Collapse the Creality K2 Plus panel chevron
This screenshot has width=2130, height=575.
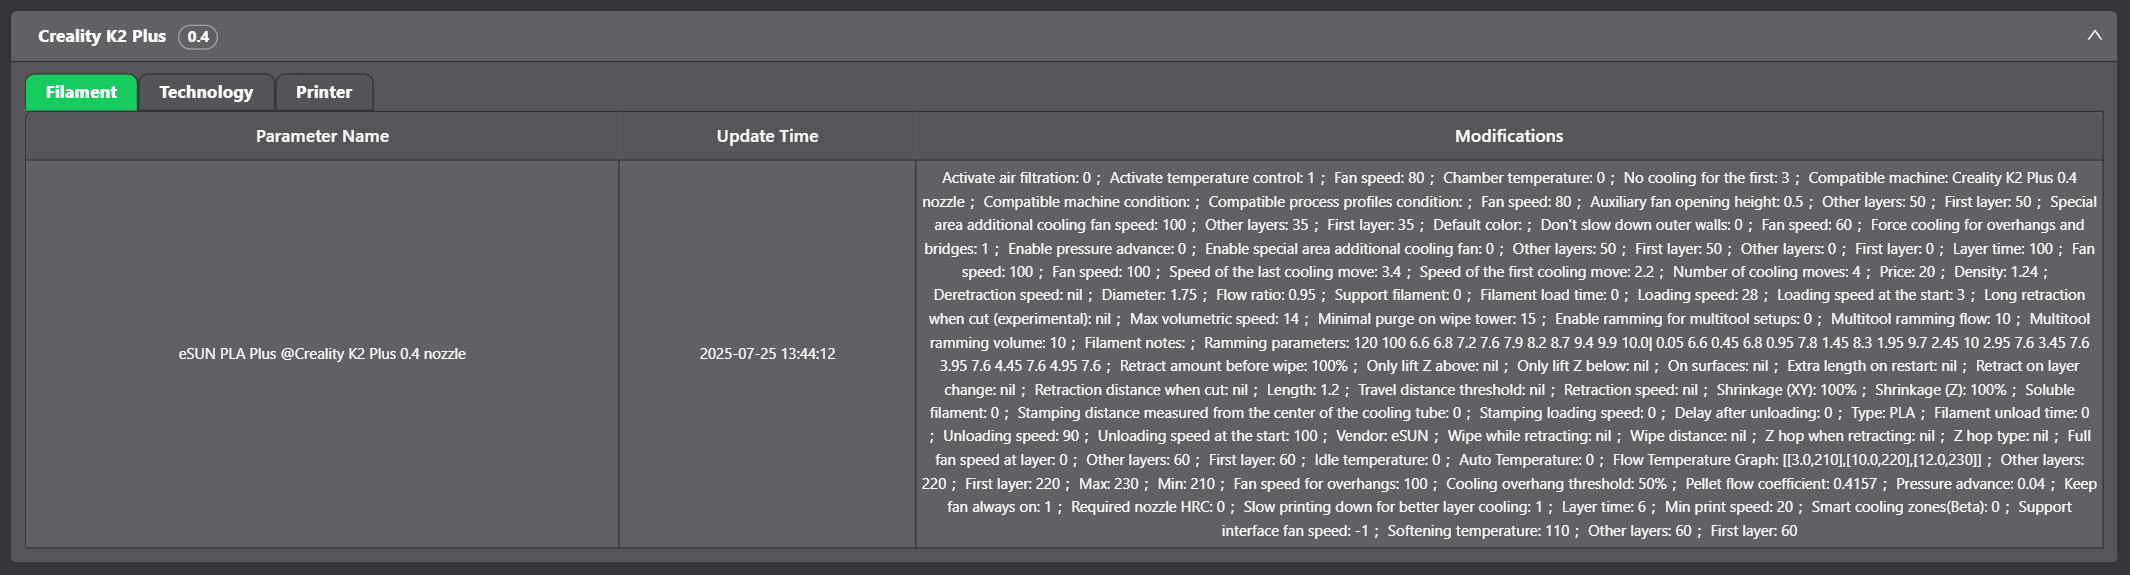pyautogui.click(x=2094, y=35)
